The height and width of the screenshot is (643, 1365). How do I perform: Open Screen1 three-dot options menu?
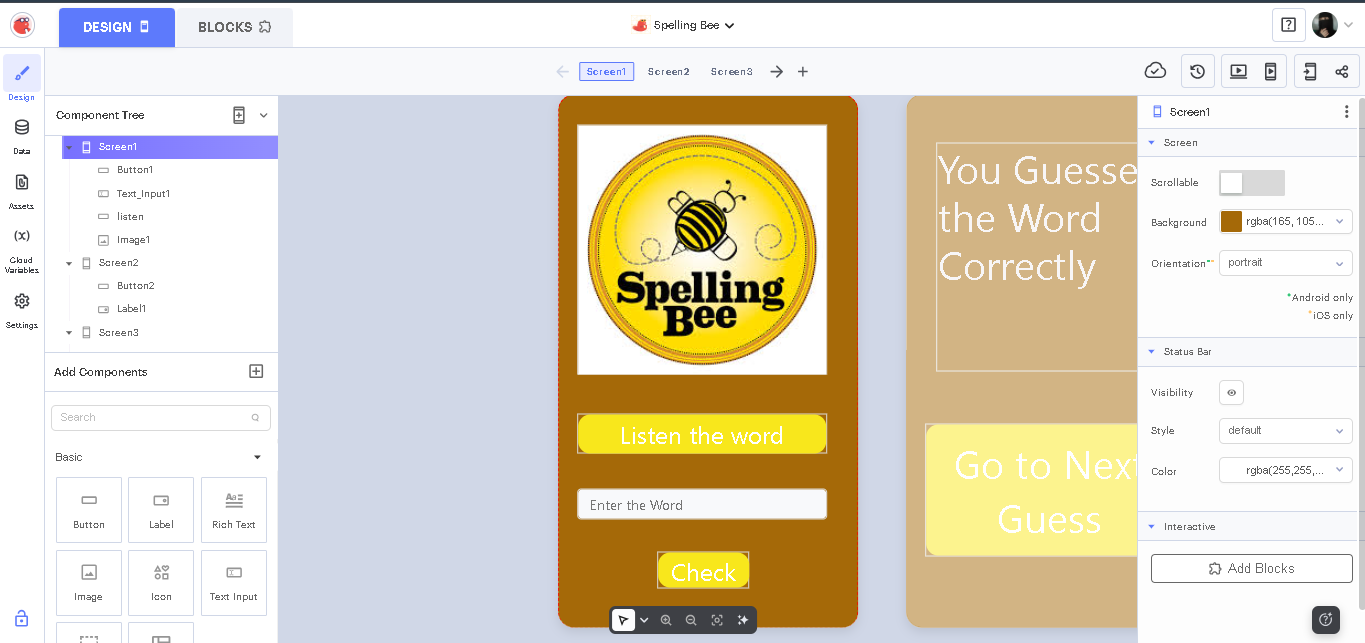click(x=1346, y=112)
